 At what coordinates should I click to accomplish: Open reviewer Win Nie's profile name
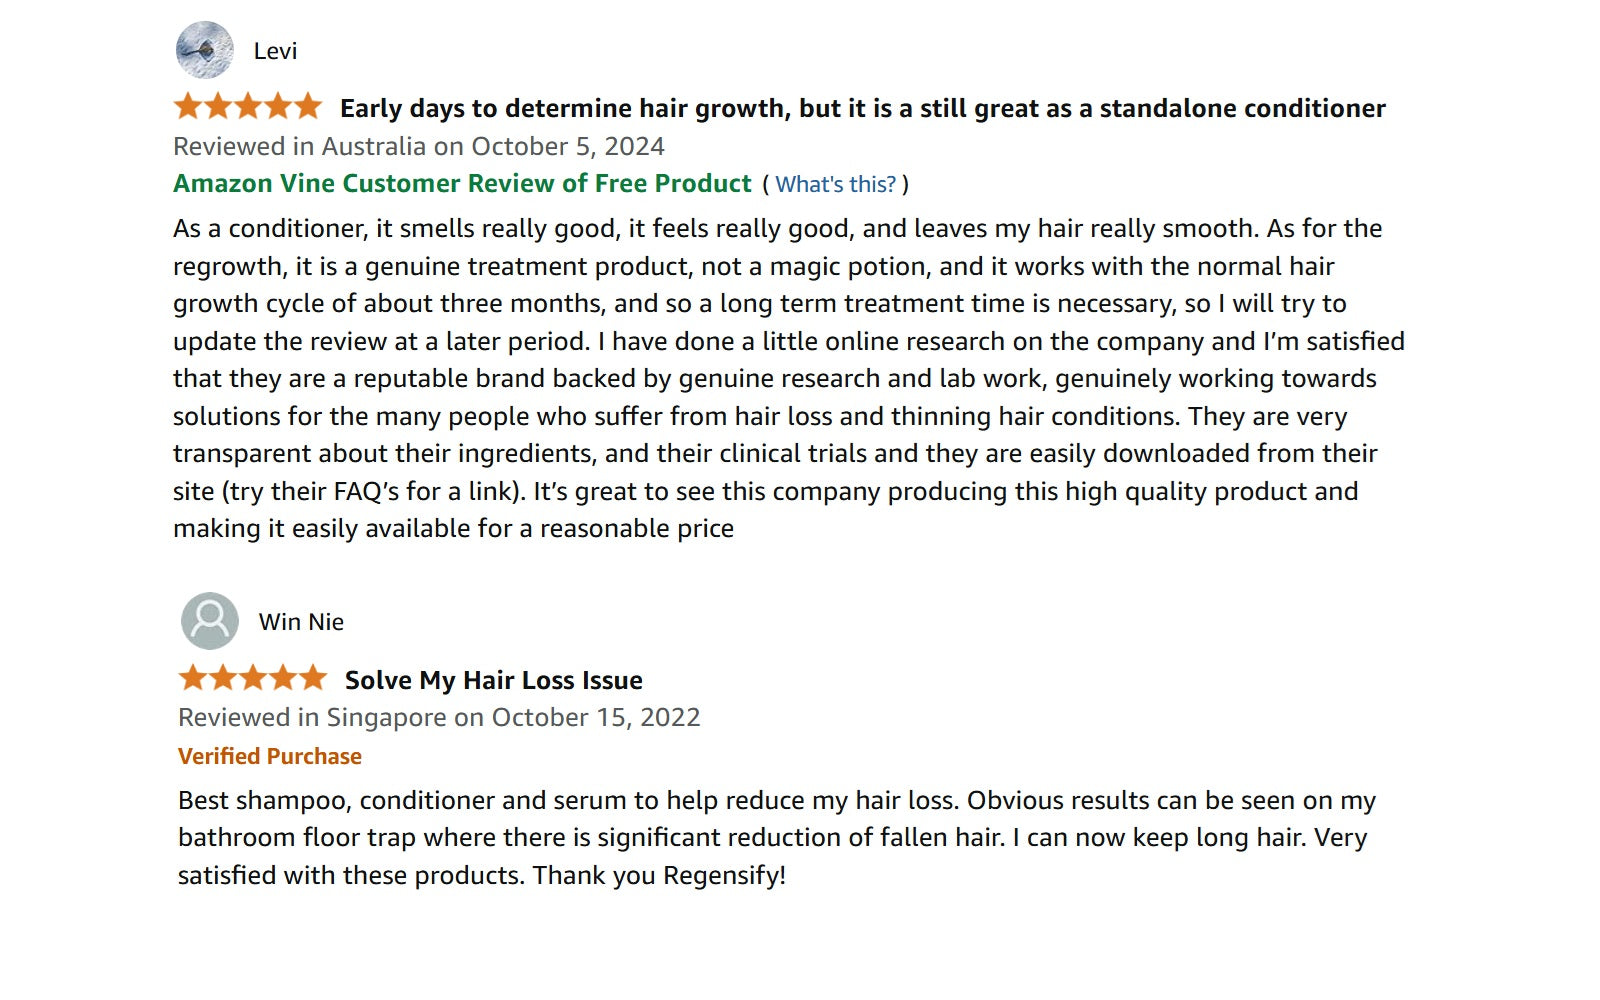[x=301, y=622]
